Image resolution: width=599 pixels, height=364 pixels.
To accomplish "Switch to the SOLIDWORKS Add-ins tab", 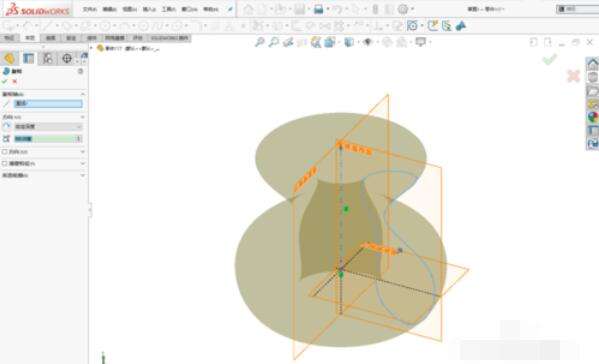I will point(169,38).
